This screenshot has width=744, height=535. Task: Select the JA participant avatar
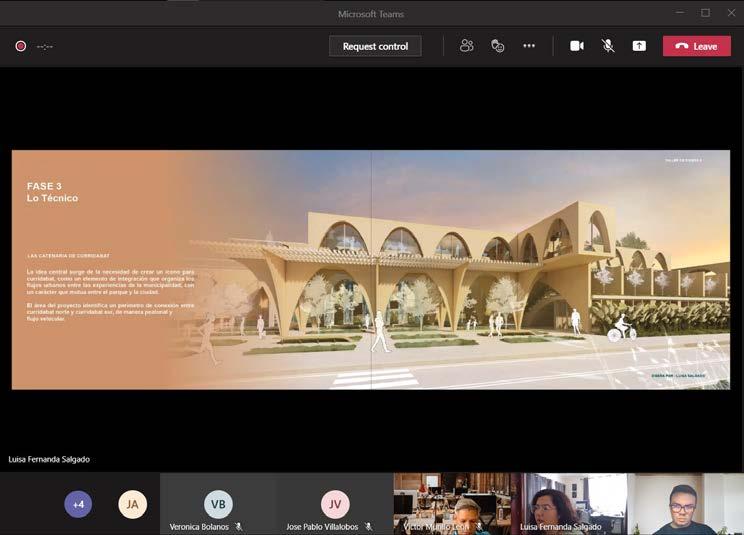click(x=132, y=504)
